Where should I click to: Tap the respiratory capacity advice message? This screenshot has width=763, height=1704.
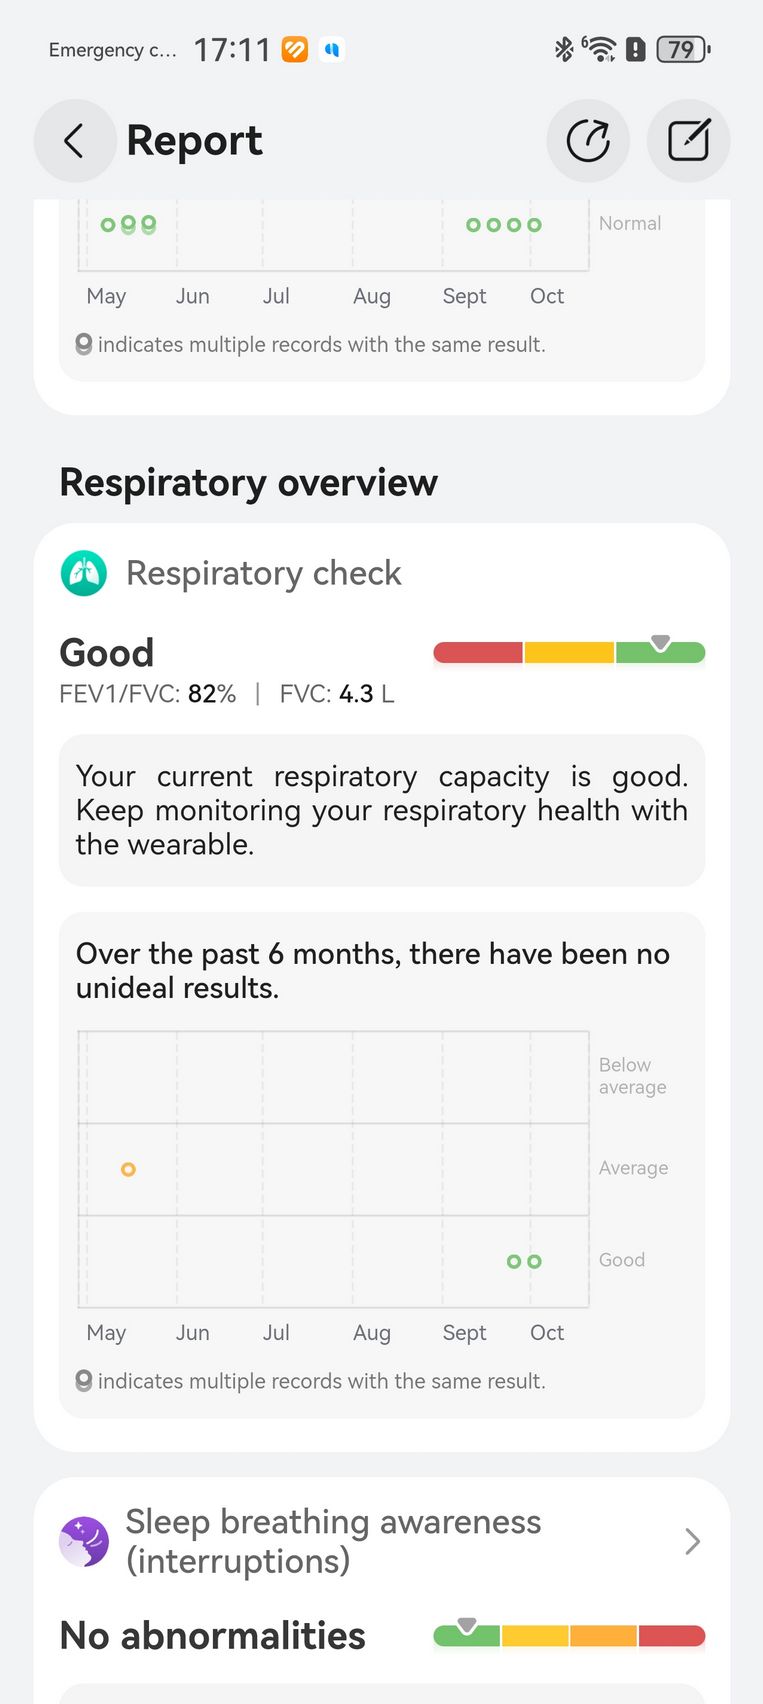coord(381,810)
